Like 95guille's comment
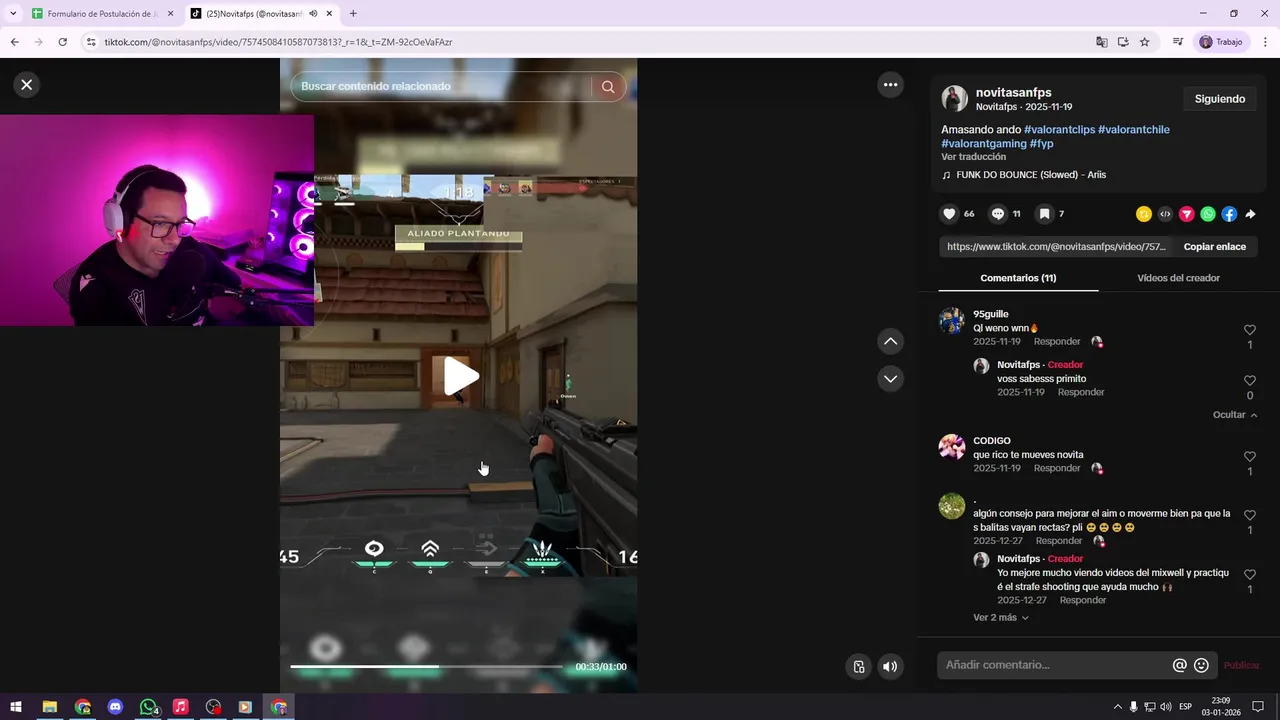 point(1249,330)
